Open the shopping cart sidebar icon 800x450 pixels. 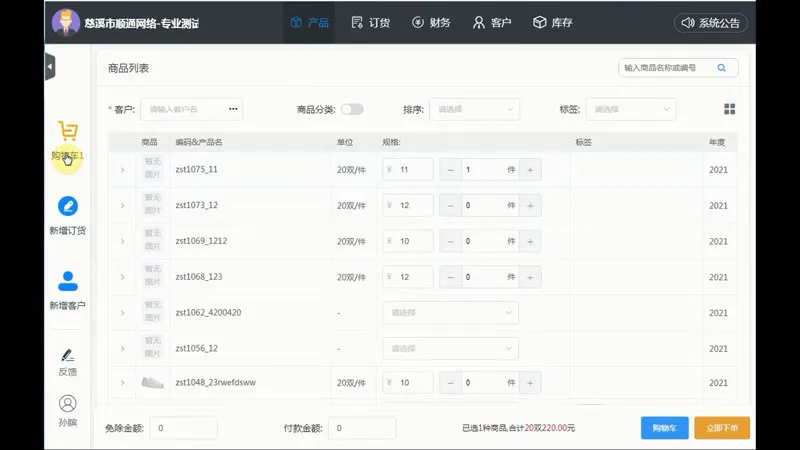click(67, 133)
